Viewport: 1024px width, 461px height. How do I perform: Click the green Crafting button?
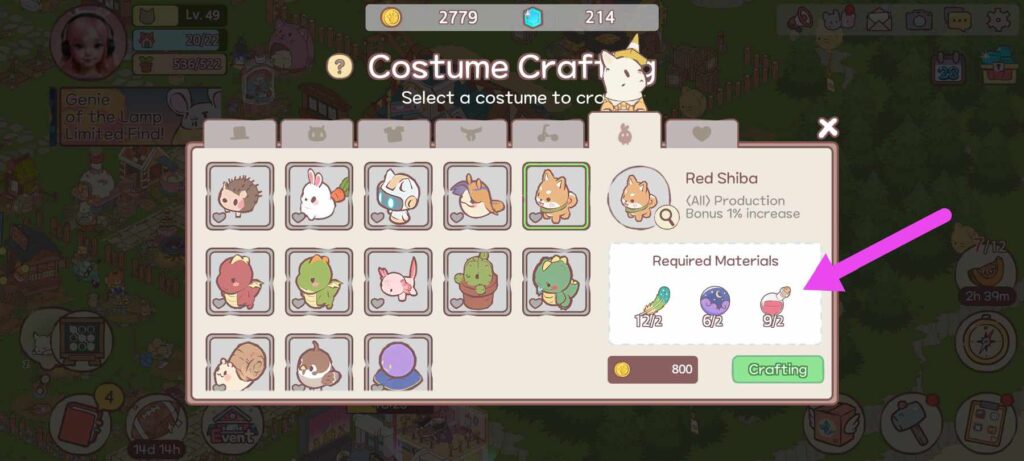point(778,370)
